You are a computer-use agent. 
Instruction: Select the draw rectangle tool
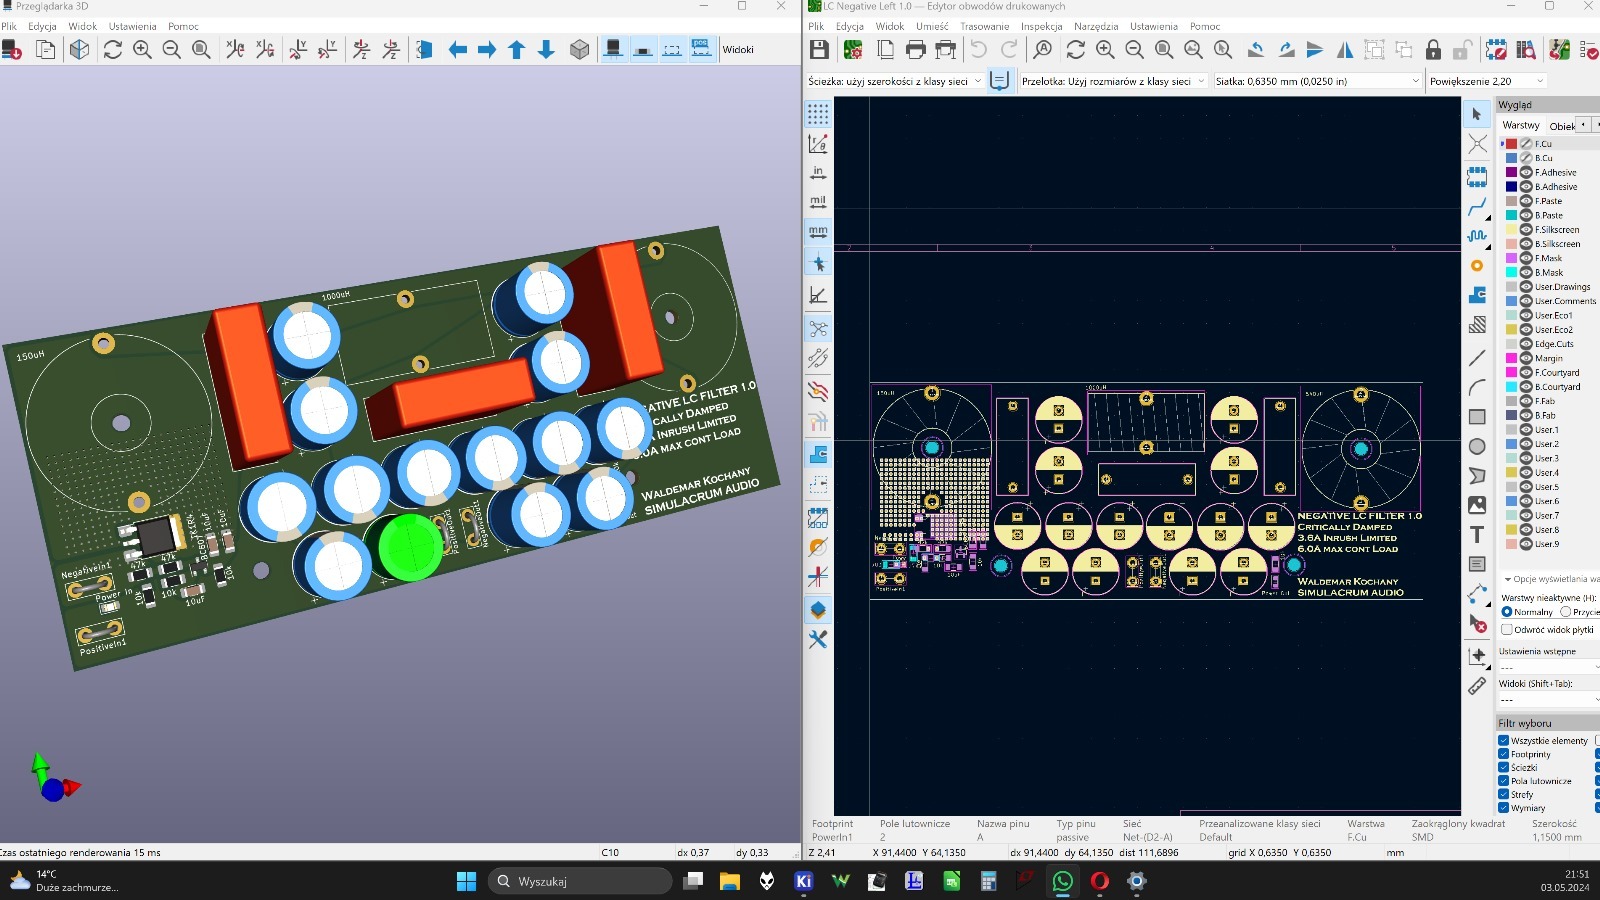point(1477,417)
